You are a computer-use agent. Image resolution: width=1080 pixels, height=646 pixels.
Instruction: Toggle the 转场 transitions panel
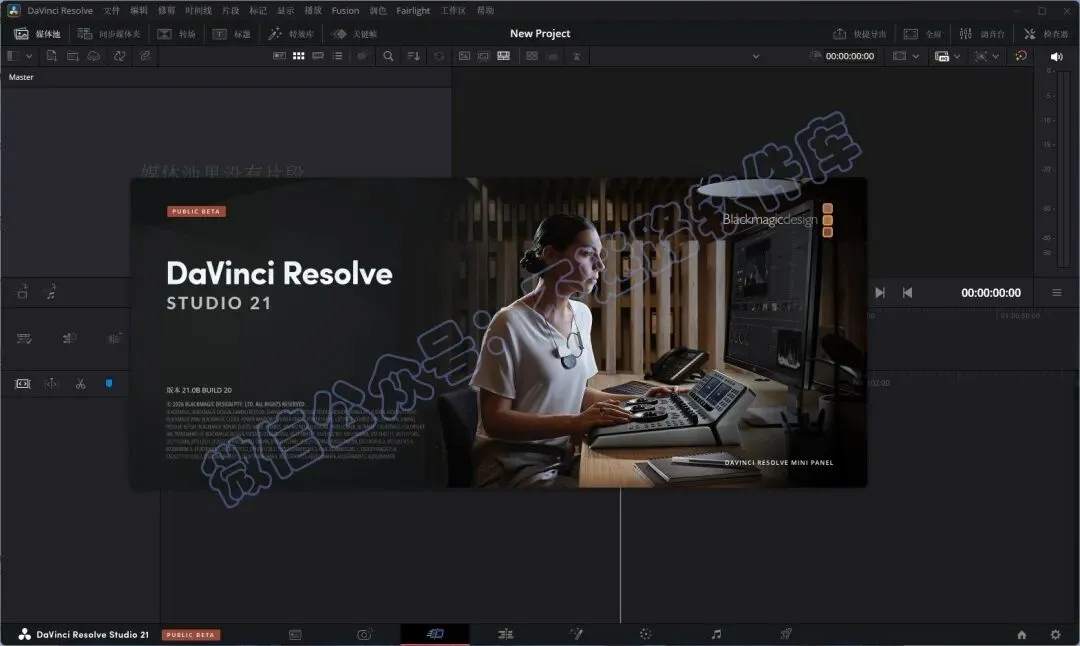176,34
